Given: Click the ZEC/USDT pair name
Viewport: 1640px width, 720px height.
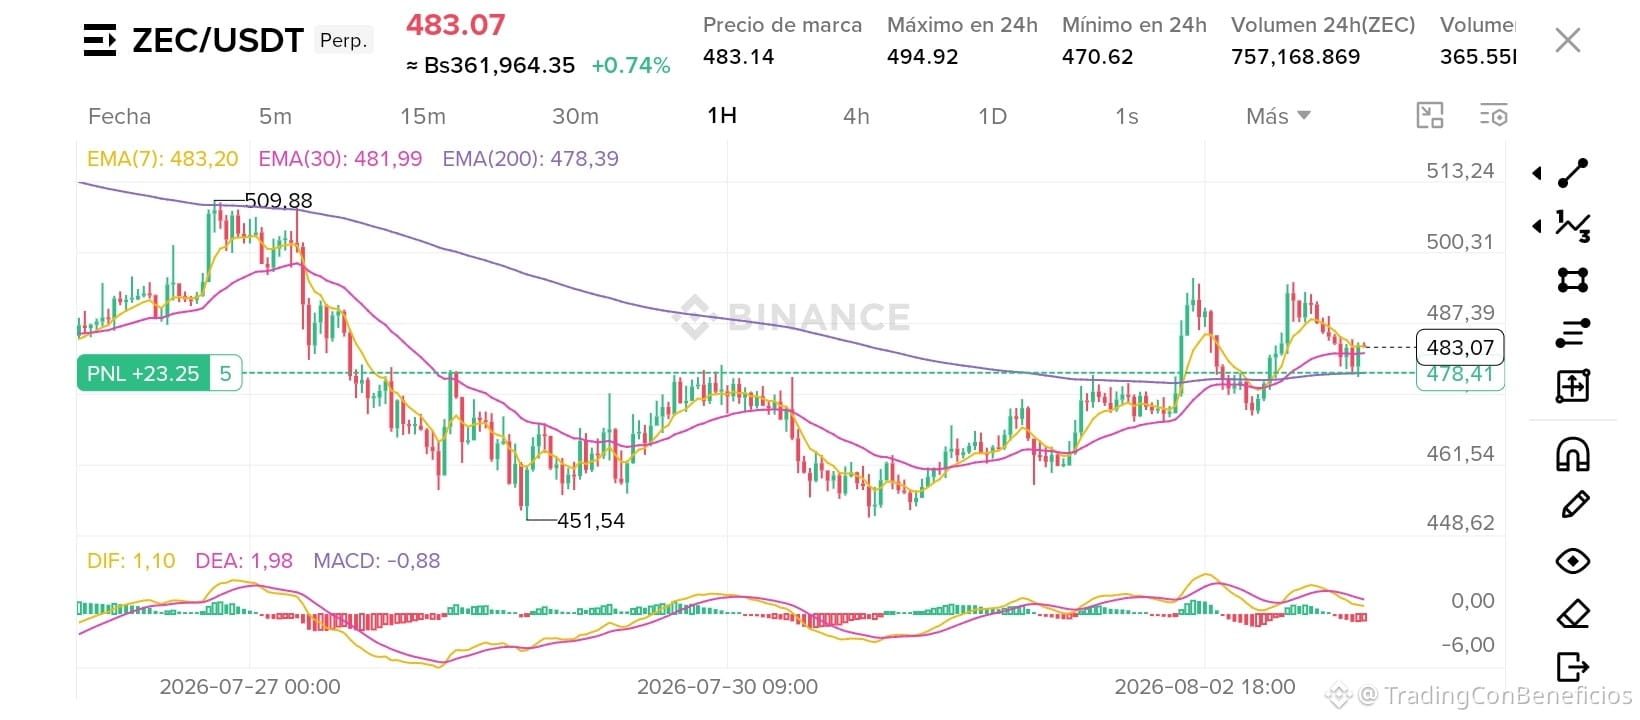Looking at the screenshot, I should [x=218, y=40].
